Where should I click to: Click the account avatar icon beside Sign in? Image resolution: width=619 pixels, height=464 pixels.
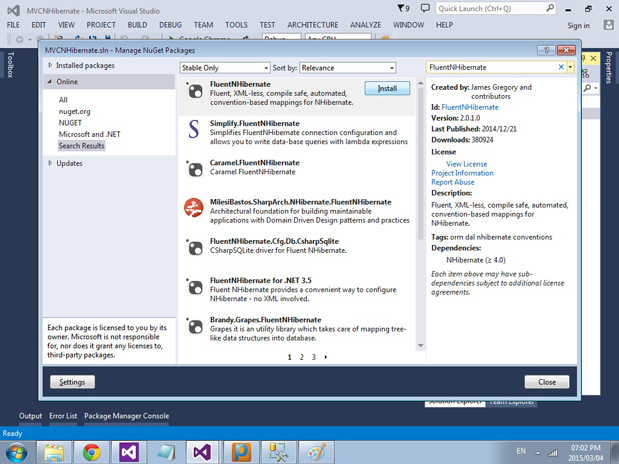click(608, 25)
